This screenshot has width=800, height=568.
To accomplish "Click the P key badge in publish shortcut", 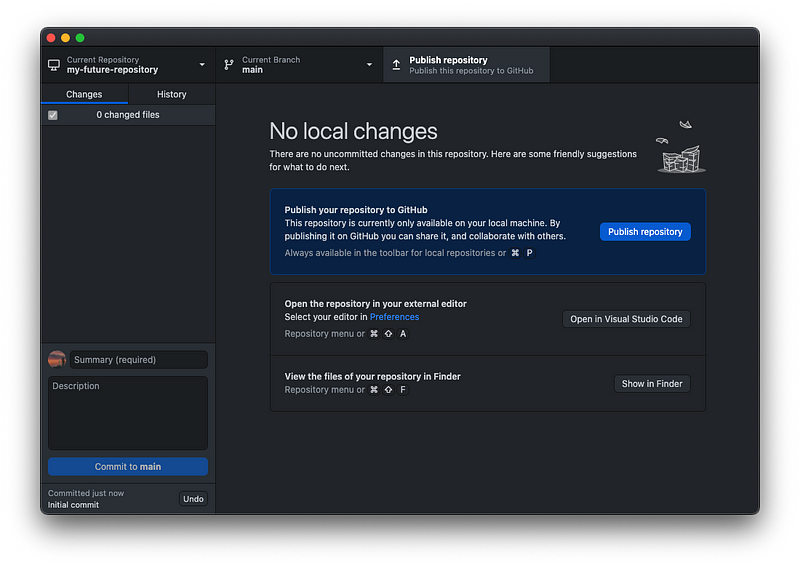I will click(530, 253).
